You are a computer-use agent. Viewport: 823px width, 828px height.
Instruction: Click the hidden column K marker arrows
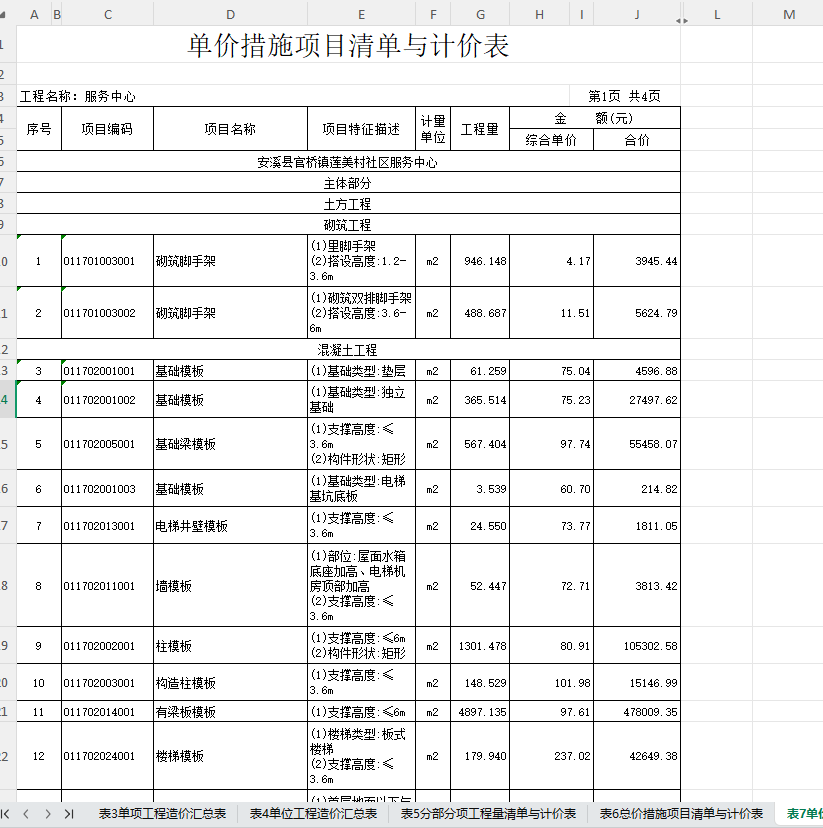pyautogui.click(x=682, y=21)
